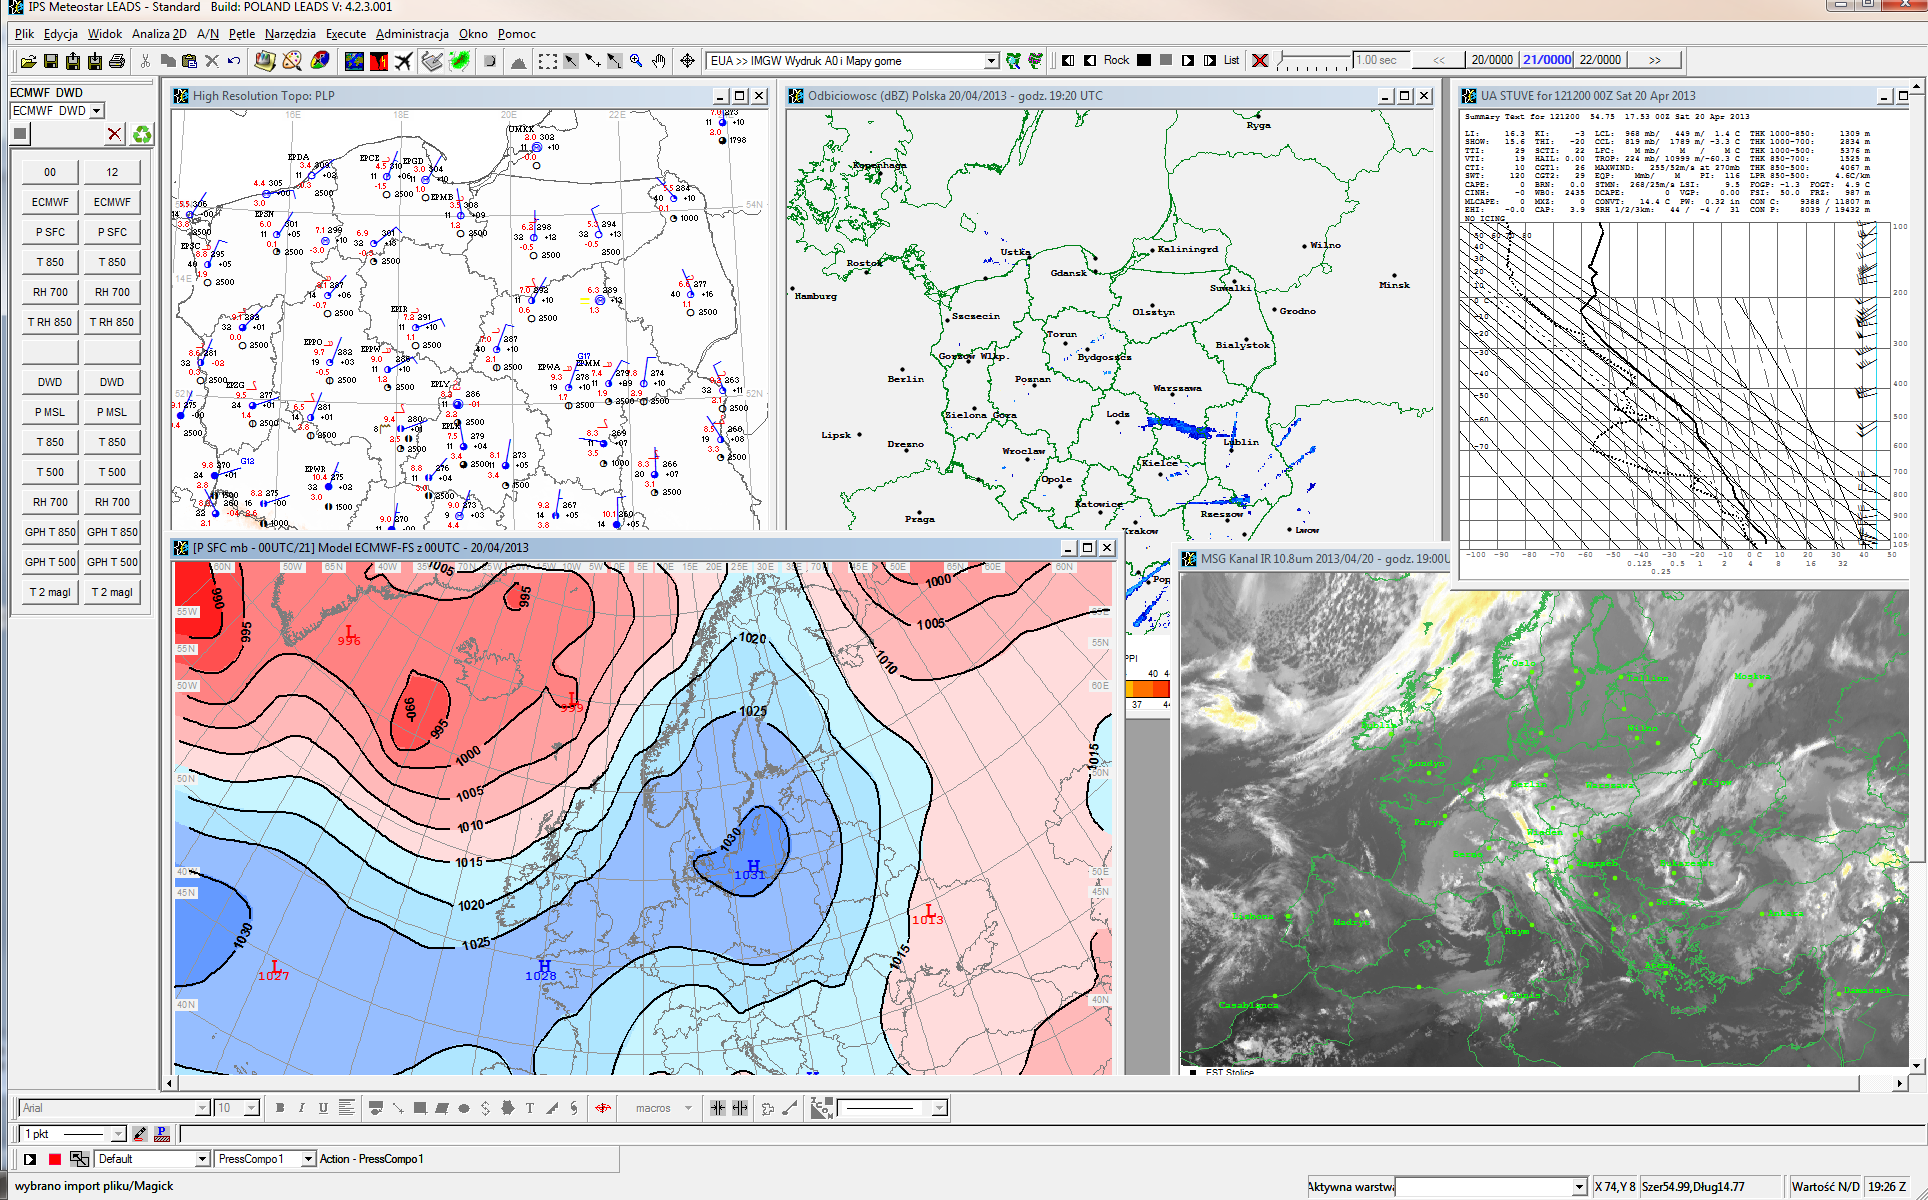Image resolution: width=1928 pixels, height=1200 pixels.
Task: Click the red X icon in ECMWF panel
Action: coord(115,134)
